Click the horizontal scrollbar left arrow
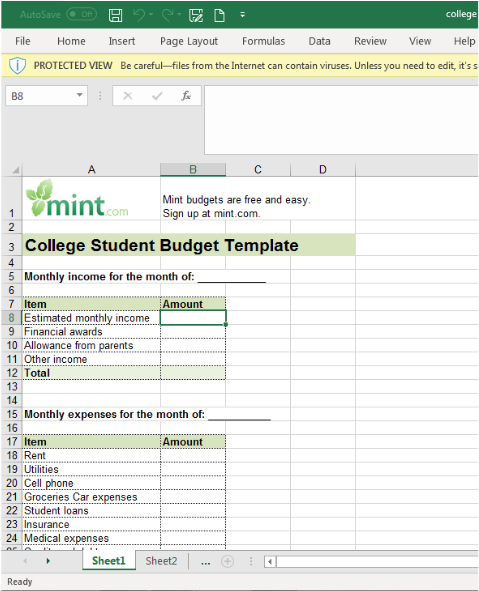 pos(270,562)
